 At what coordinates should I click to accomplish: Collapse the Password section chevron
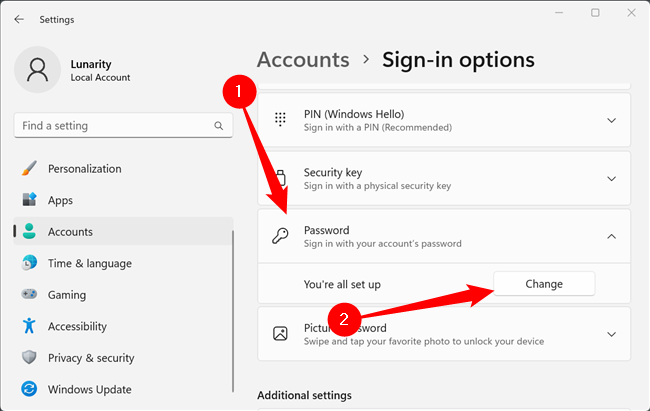pyautogui.click(x=612, y=237)
